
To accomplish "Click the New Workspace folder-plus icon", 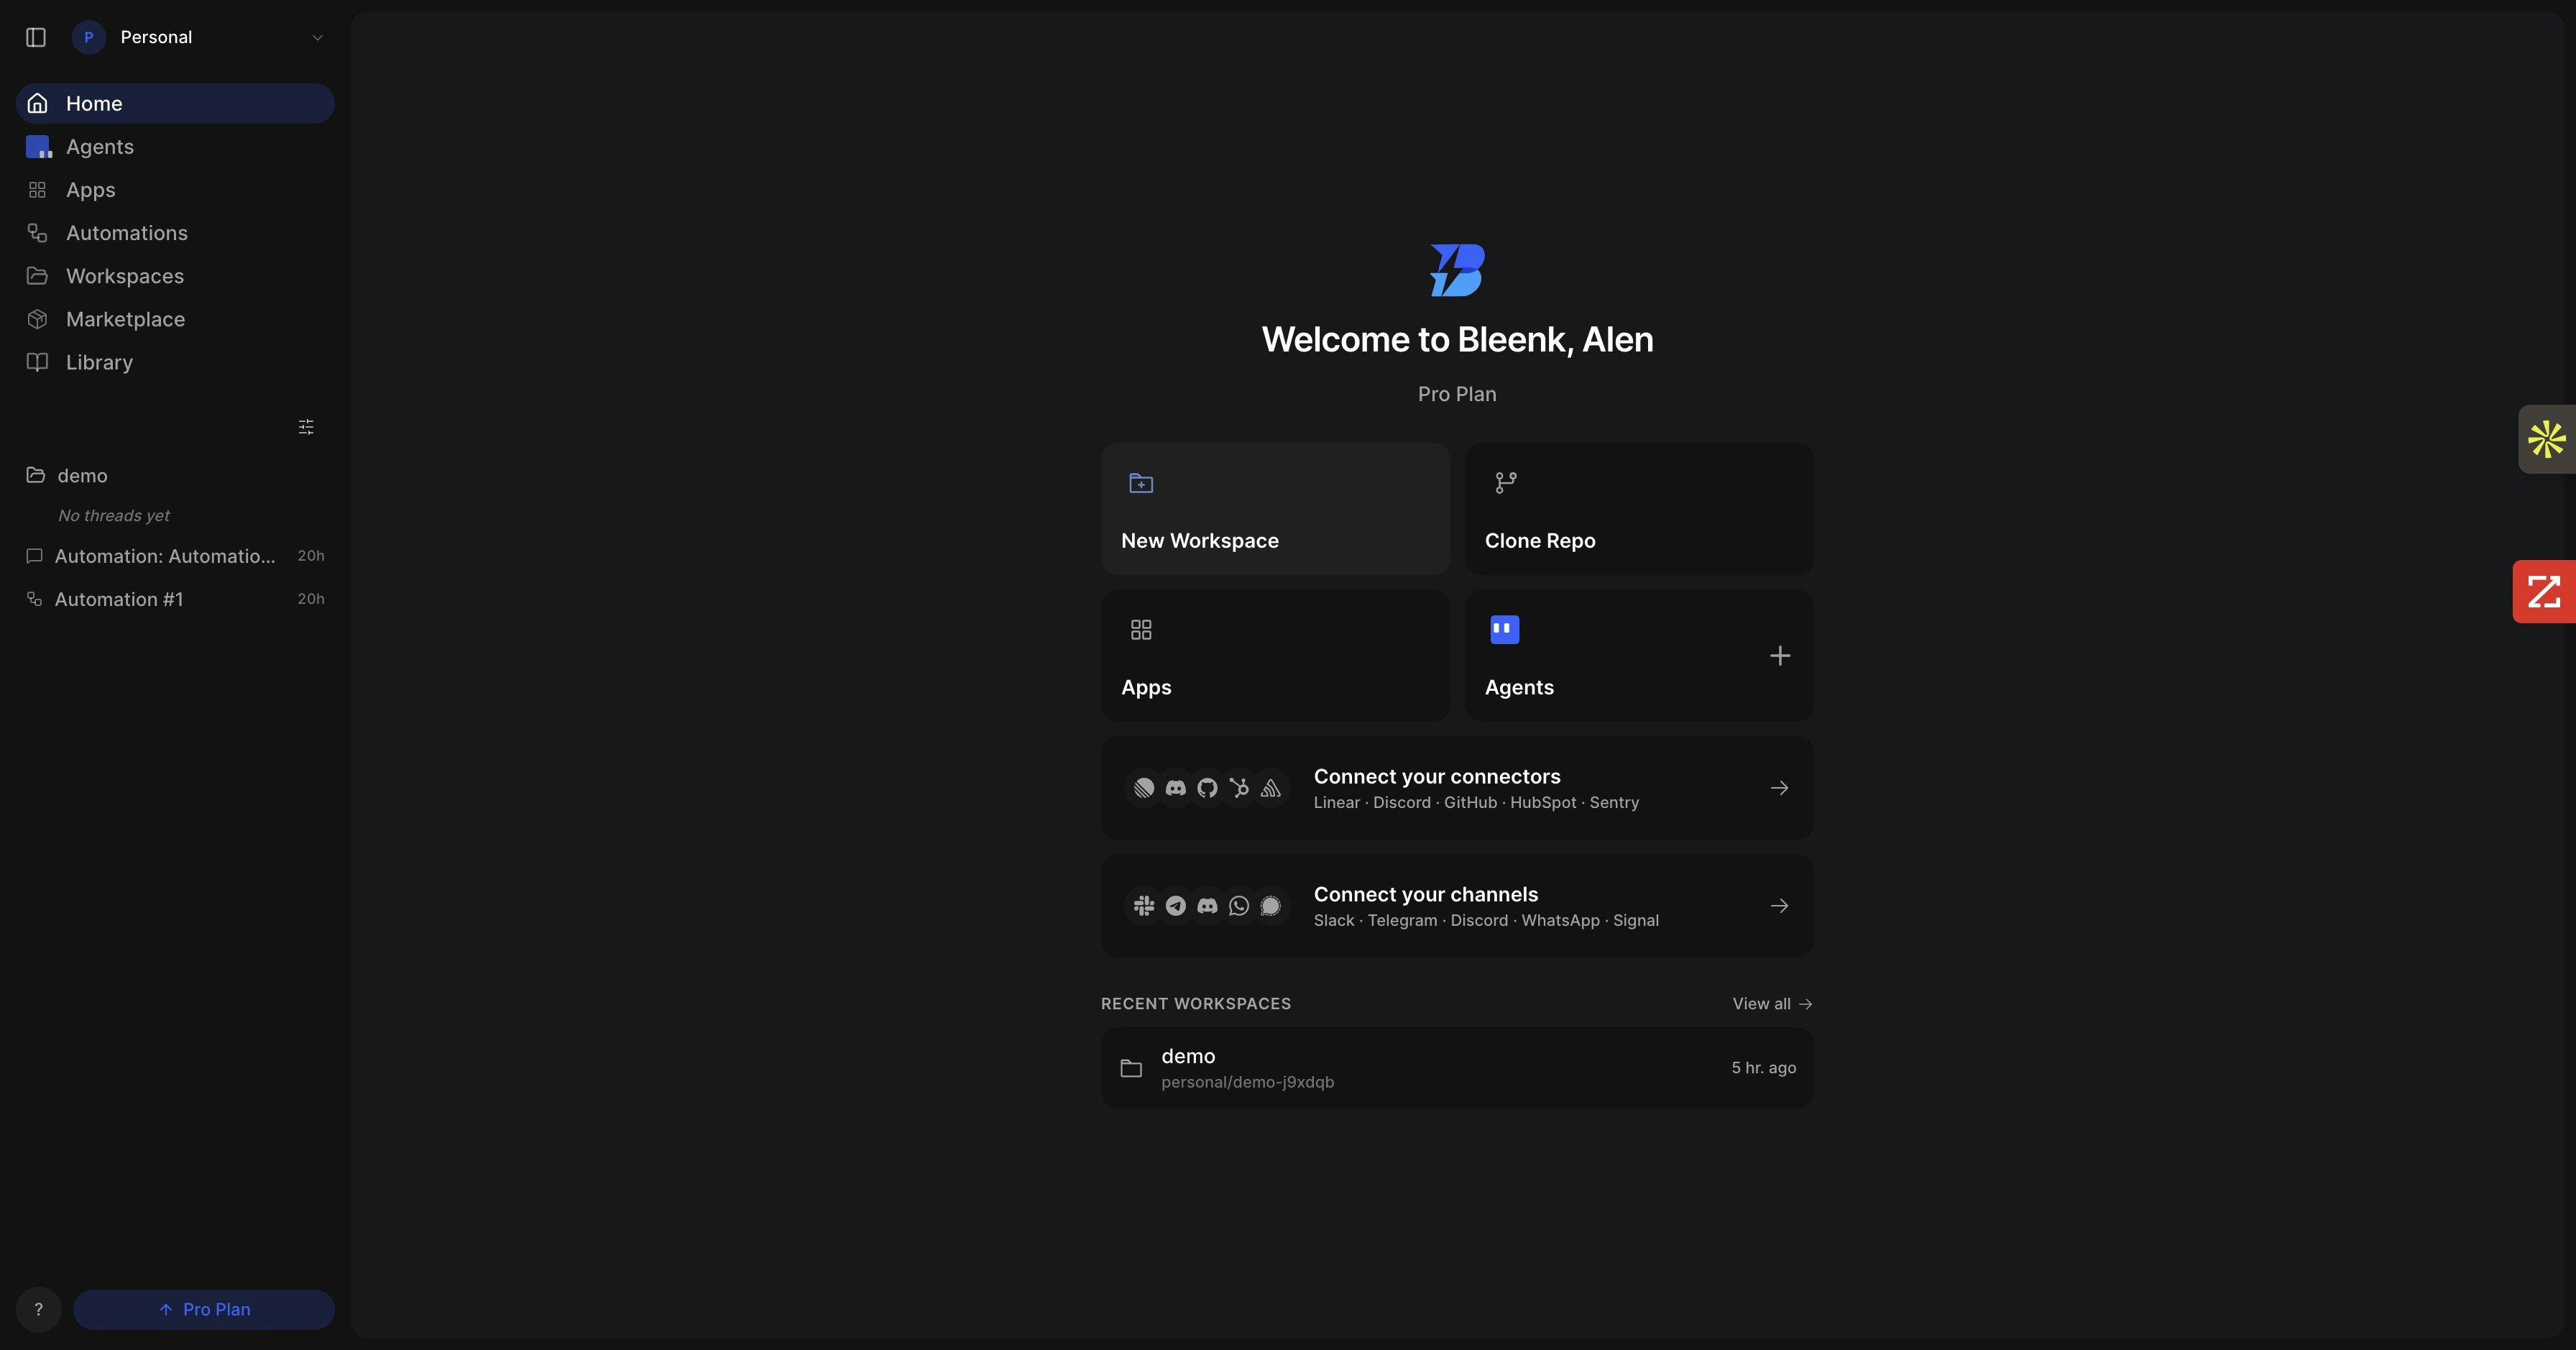I will [x=1141, y=484].
